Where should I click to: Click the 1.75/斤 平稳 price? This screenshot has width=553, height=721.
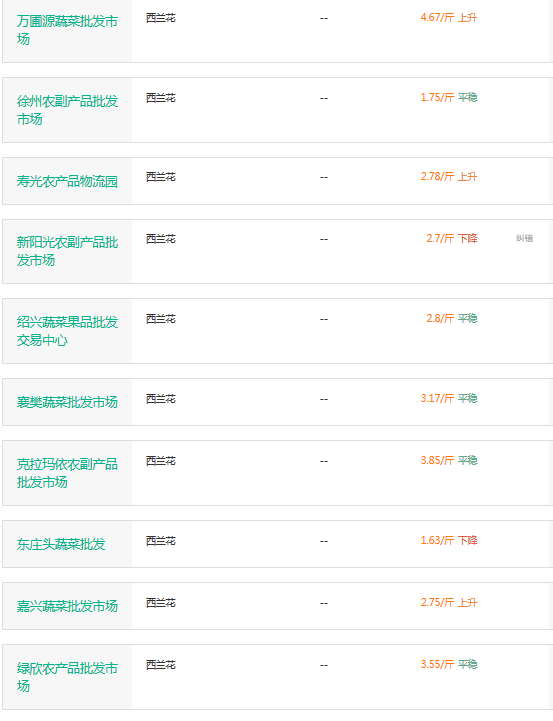449,97
